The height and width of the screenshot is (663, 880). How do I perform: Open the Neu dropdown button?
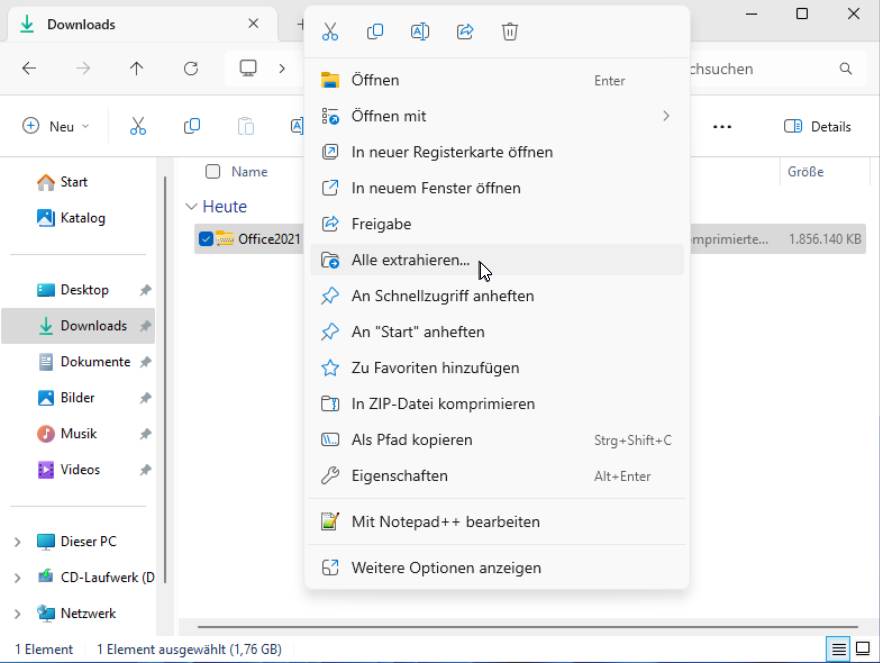coord(55,126)
